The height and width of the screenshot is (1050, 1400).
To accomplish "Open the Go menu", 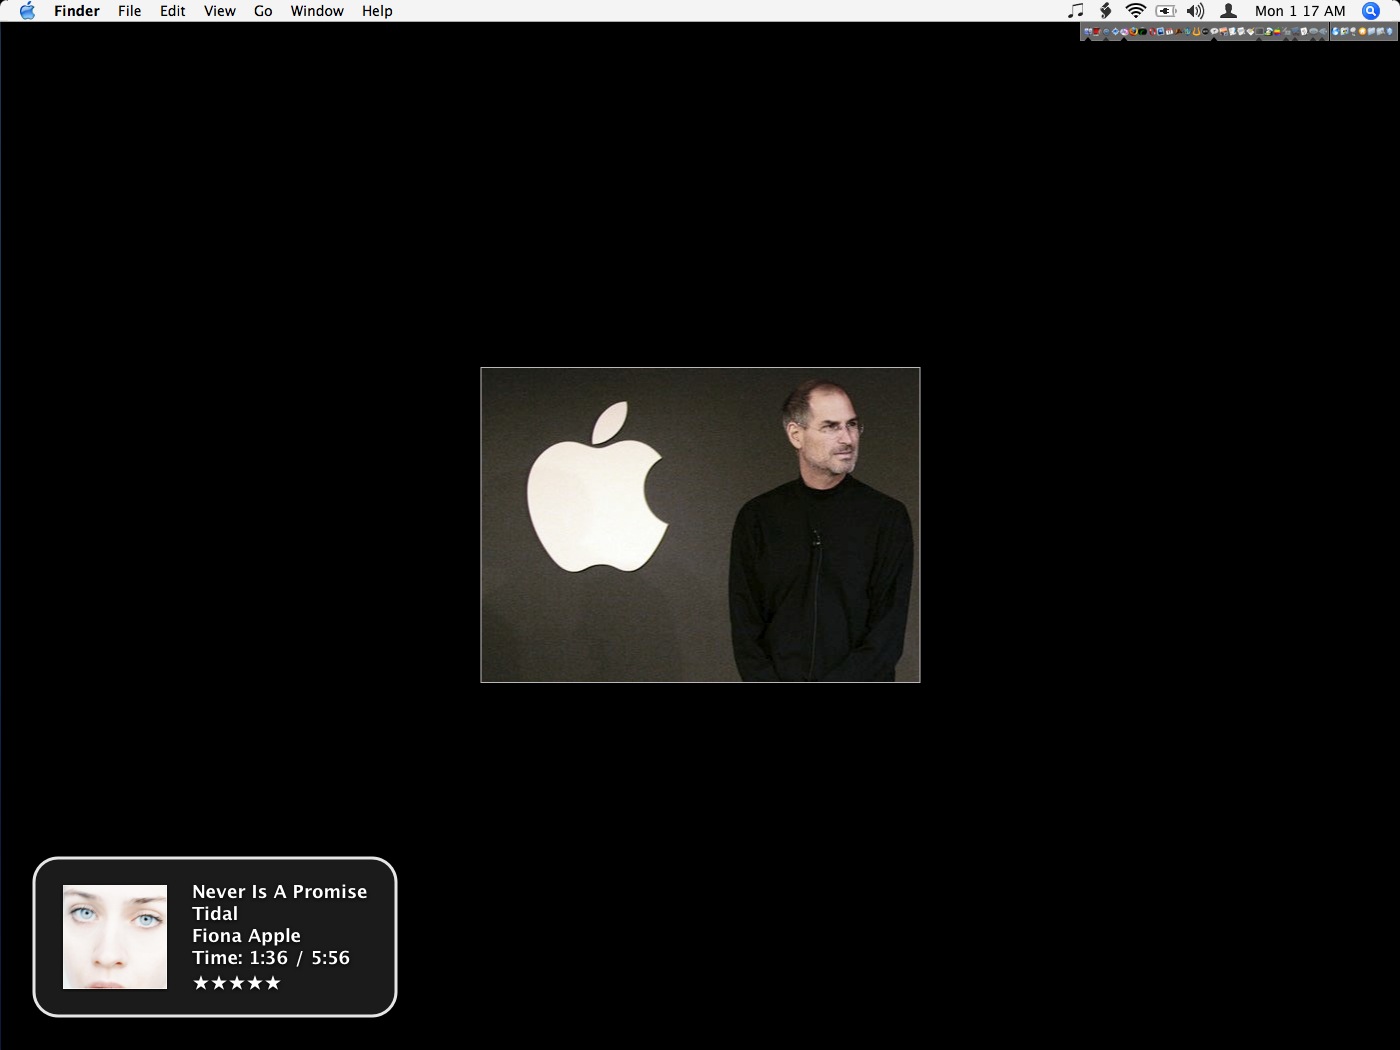I will point(263,11).
